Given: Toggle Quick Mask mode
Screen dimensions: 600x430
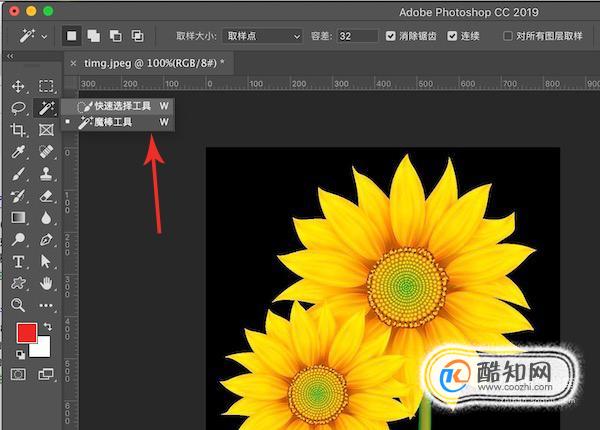Looking at the screenshot, I should 18,374.
